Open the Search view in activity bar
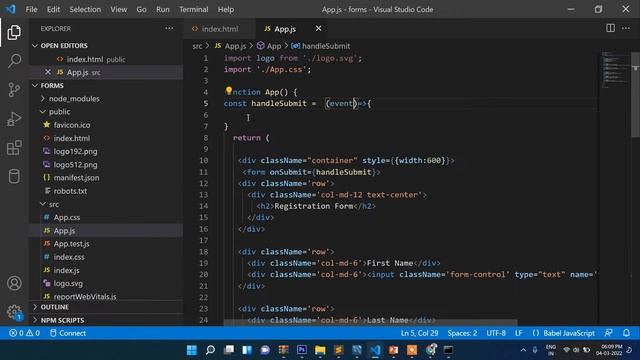640x360 pixels. 14,61
